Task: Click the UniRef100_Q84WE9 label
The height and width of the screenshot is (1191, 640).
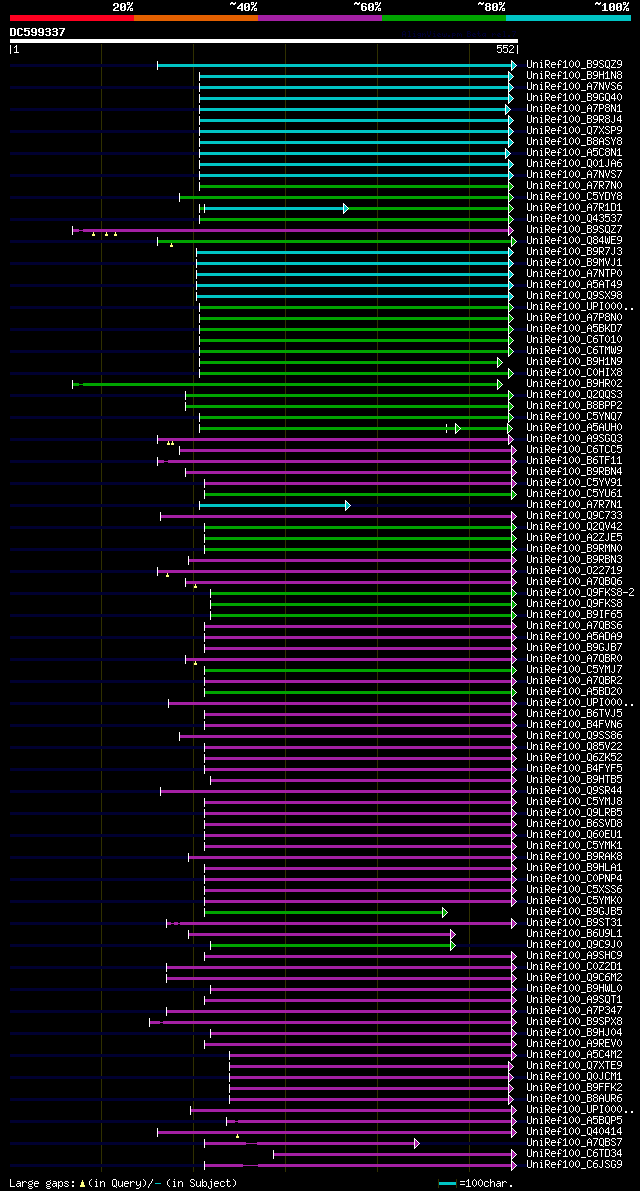Action: (x=575, y=241)
